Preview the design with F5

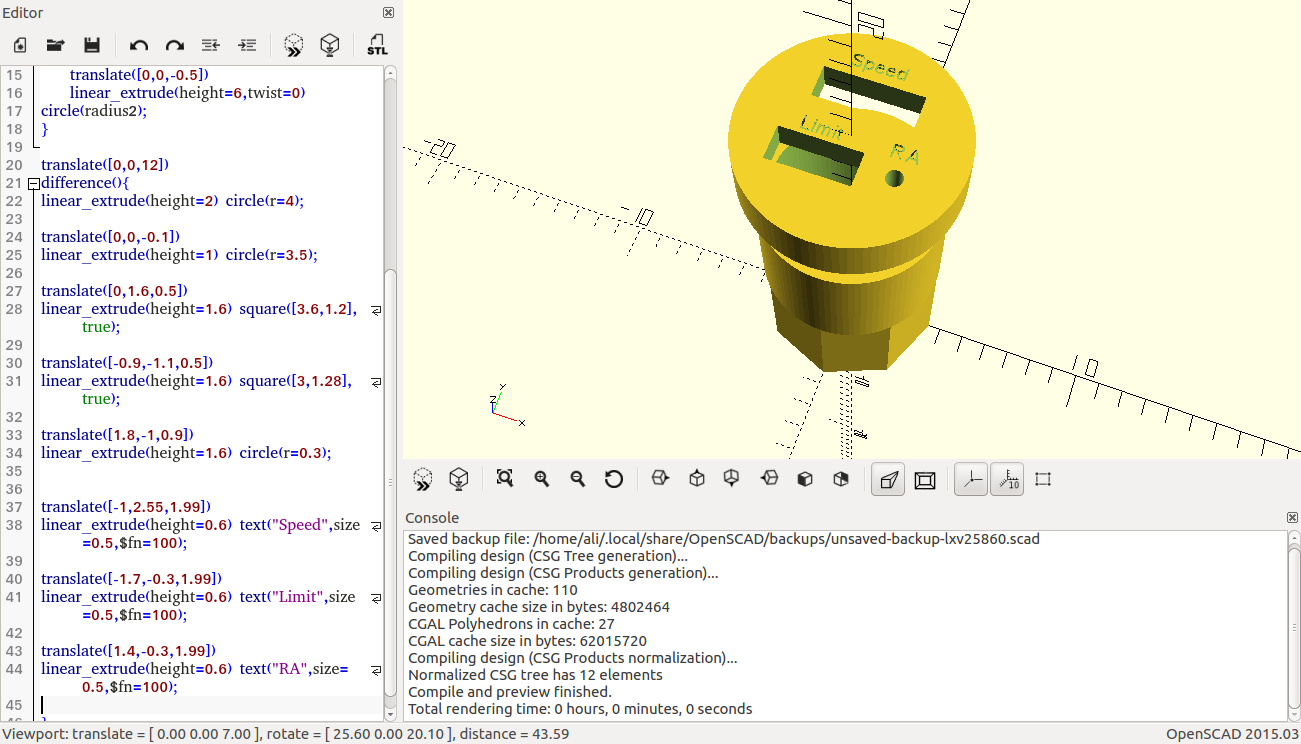click(x=293, y=45)
